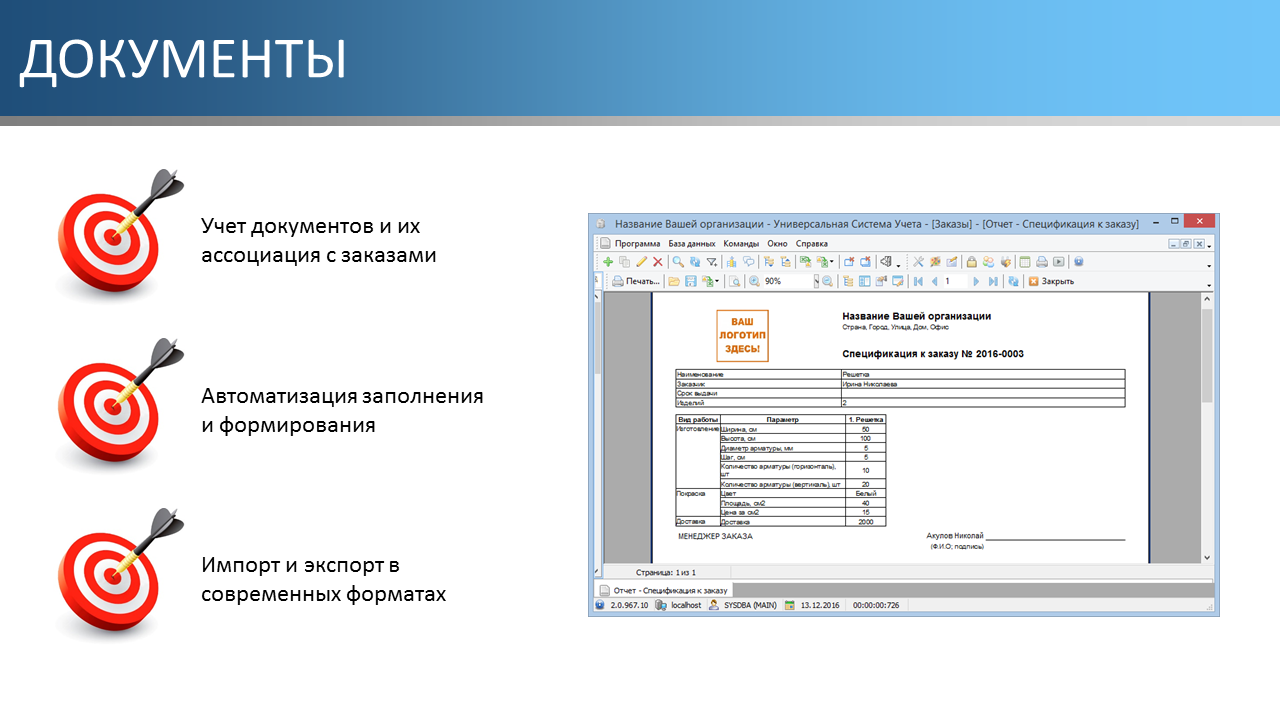
Task: Click the Закрыть button
Action: pos(1051,282)
